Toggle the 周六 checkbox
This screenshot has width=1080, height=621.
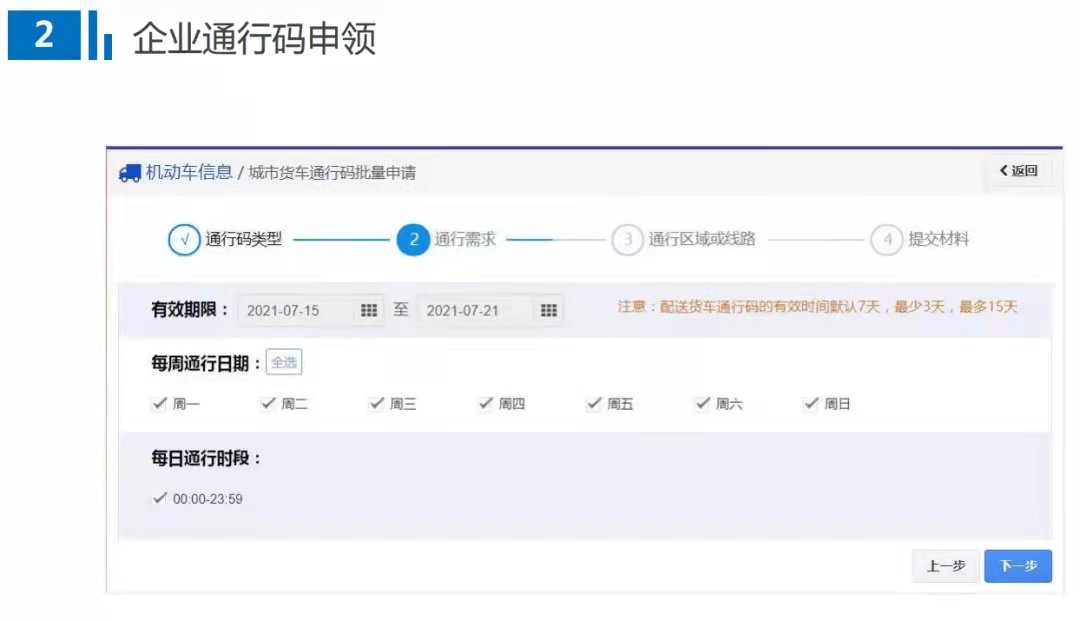[x=702, y=404]
